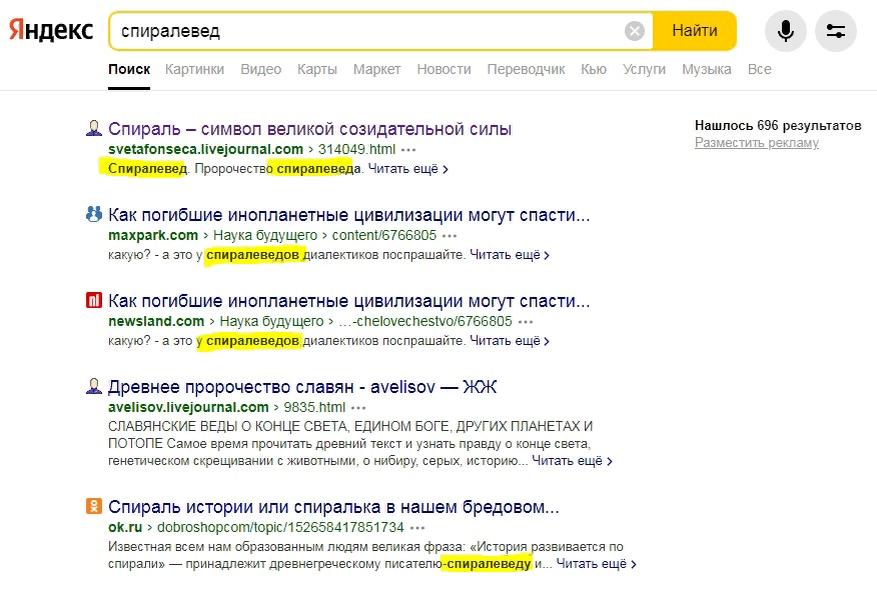Image resolution: width=877 pixels, height=595 pixels.
Task: Click the maxpark.com result favicon
Action: point(93,214)
